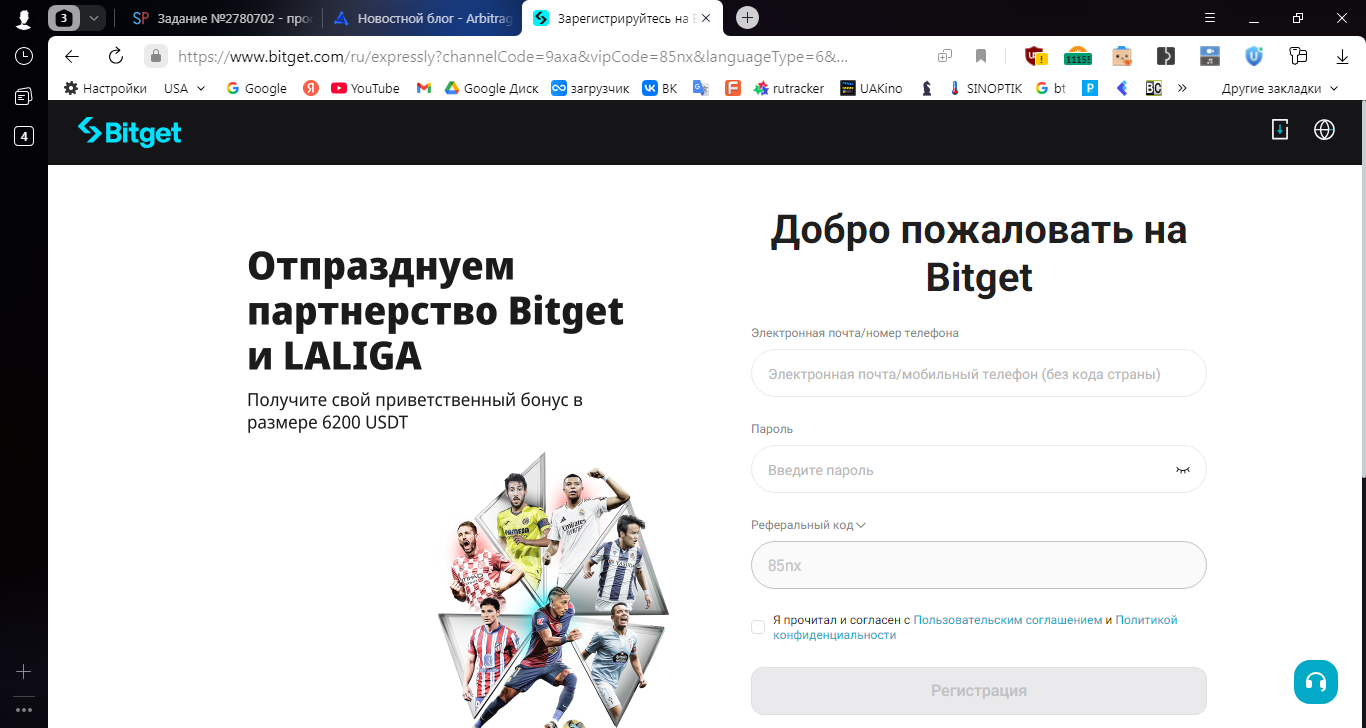Screen dimensions: 1366x728
Task: Click the referral code field with 85nx
Action: pos(978,565)
